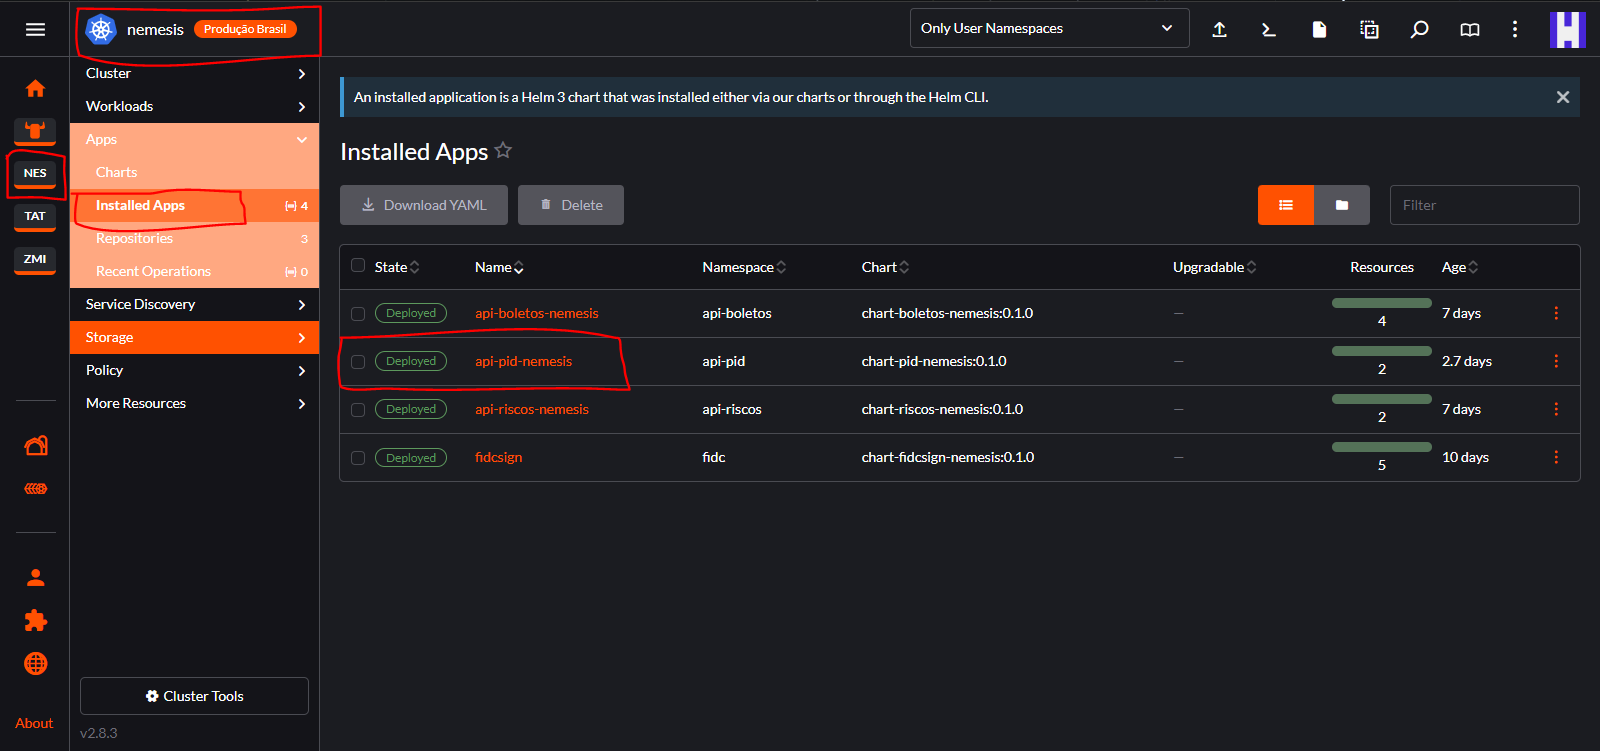Click the Filter input field
The height and width of the screenshot is (751, 1600).
click(1484, 205)
